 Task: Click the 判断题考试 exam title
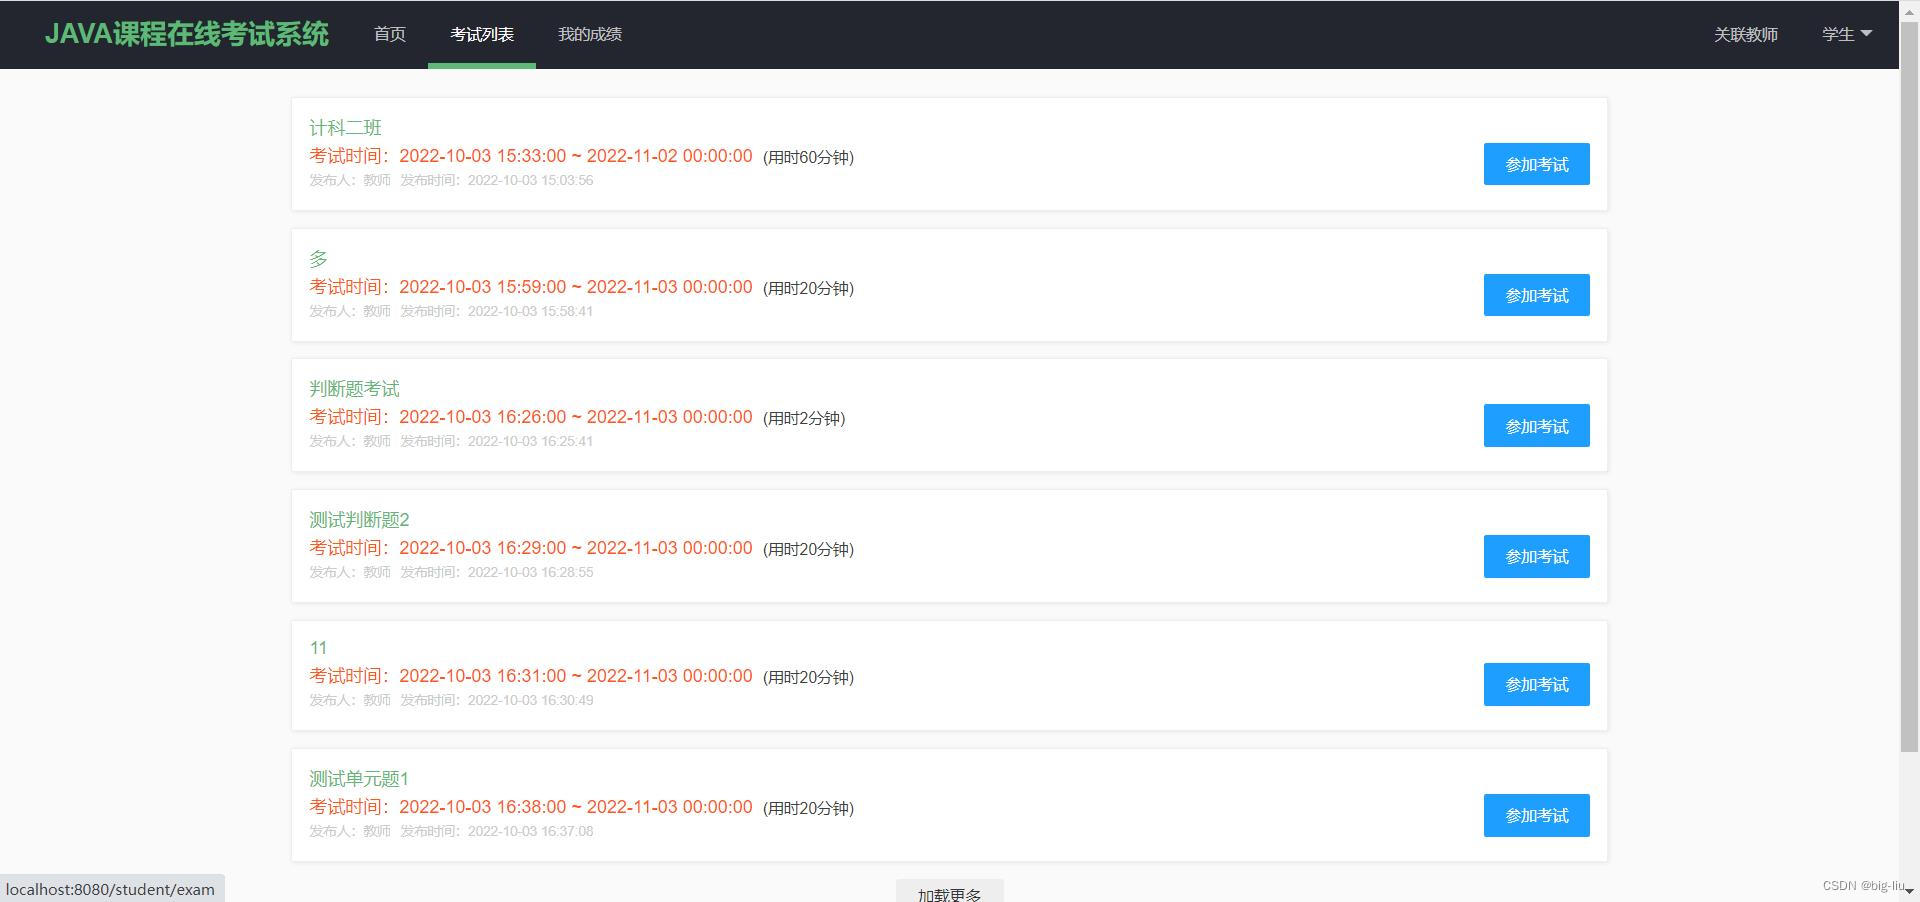(x=354, y=389)
